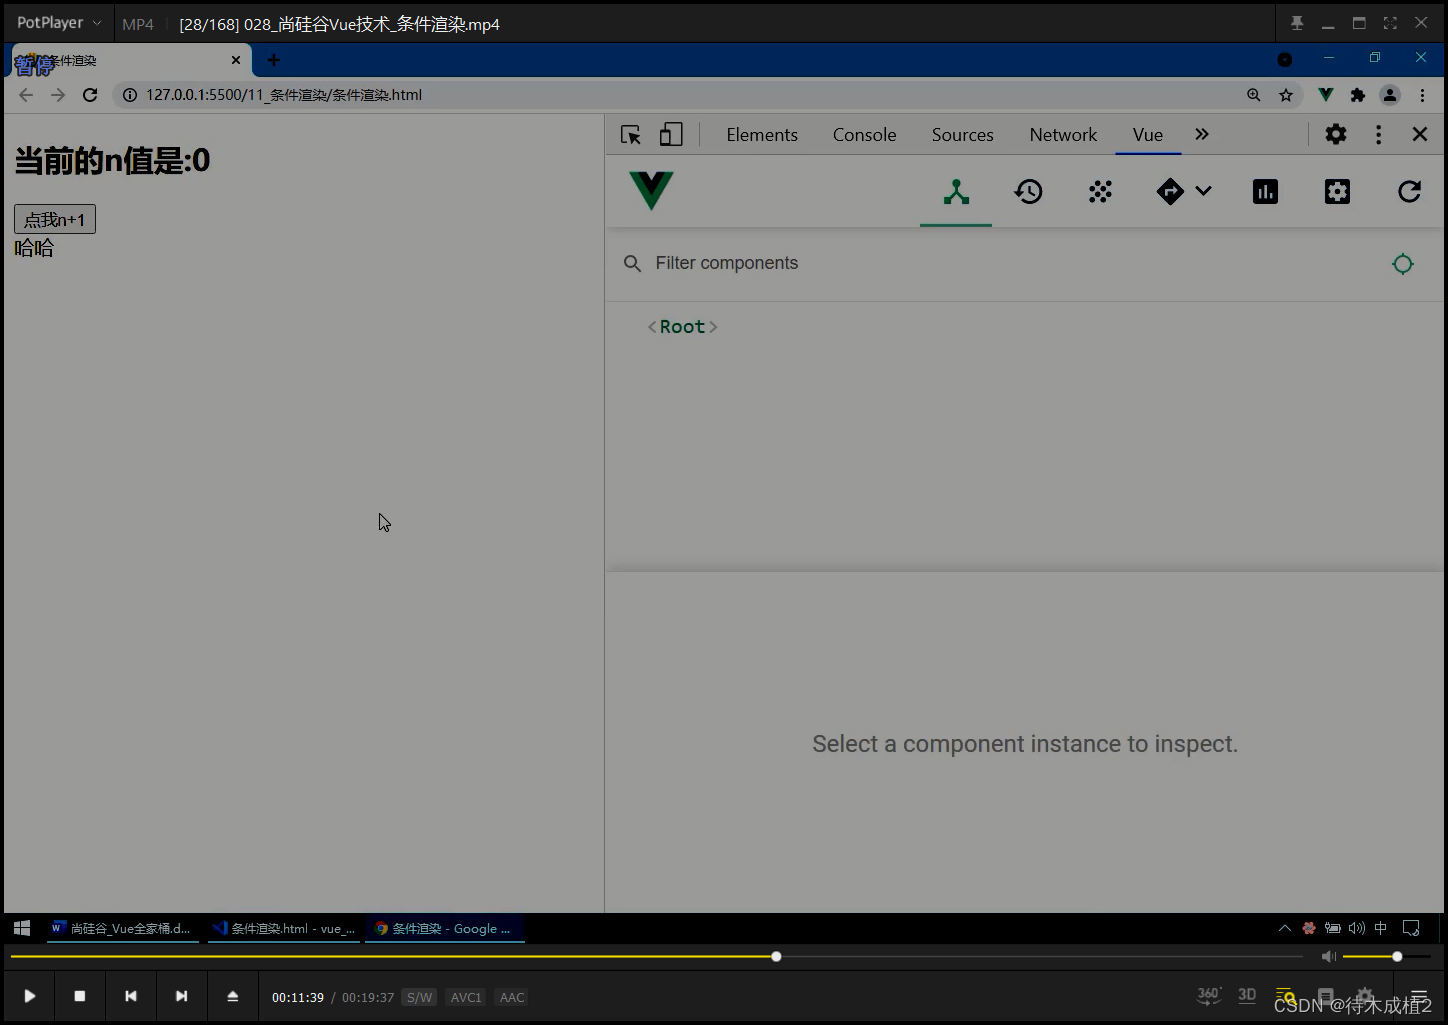Click the address bar URL
The image size is (1448, 1025).
(284, 95)
